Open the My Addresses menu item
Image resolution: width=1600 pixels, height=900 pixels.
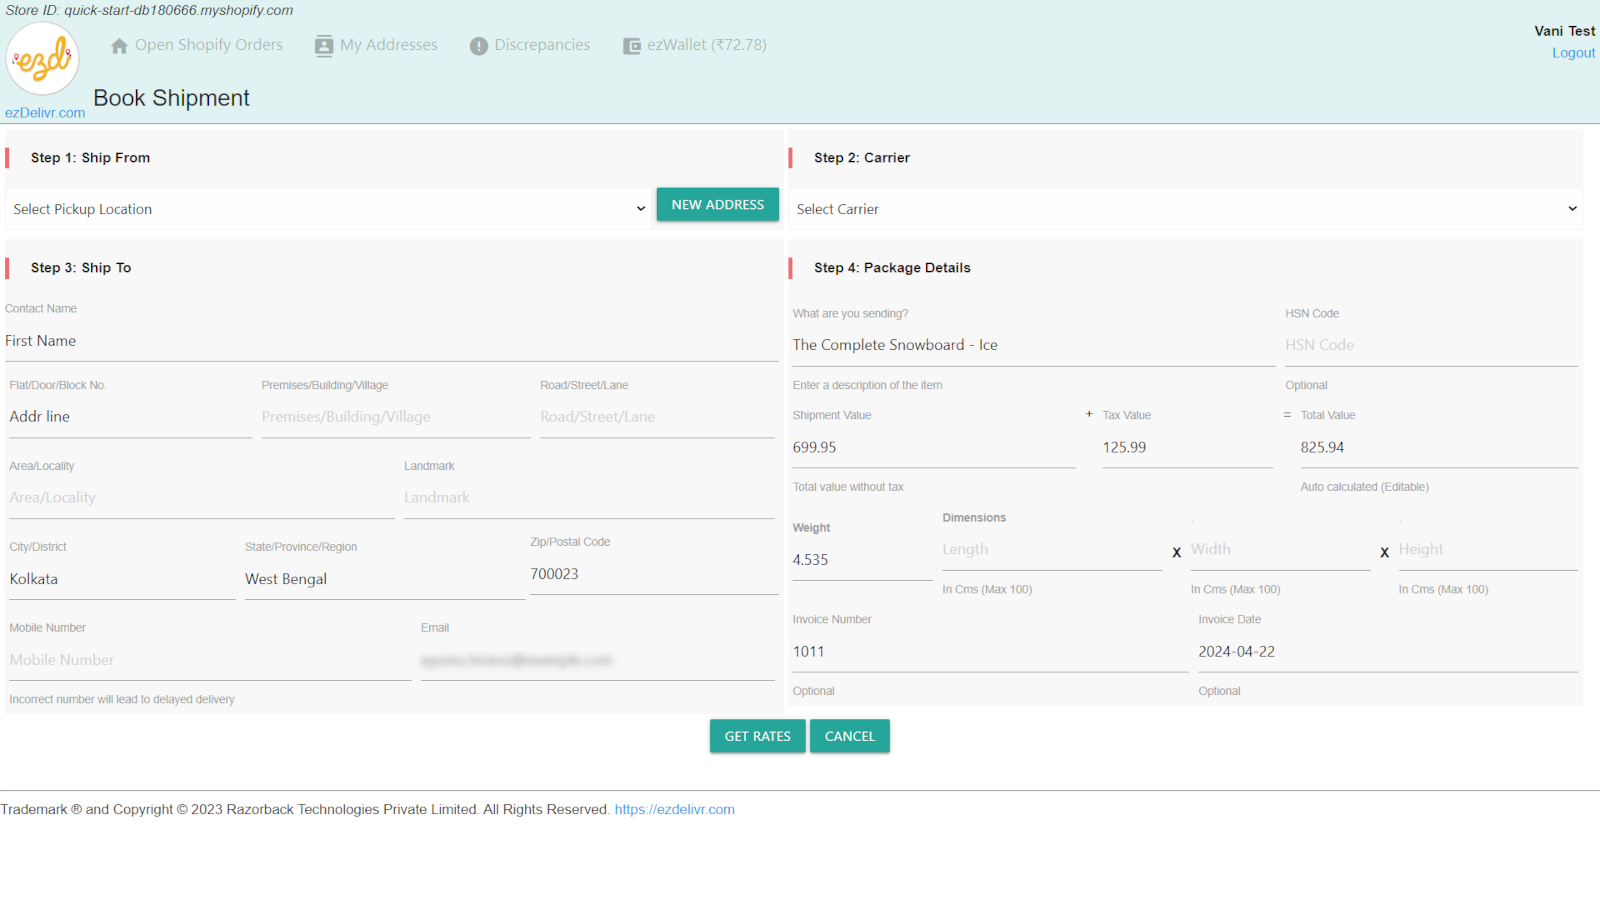388,45
